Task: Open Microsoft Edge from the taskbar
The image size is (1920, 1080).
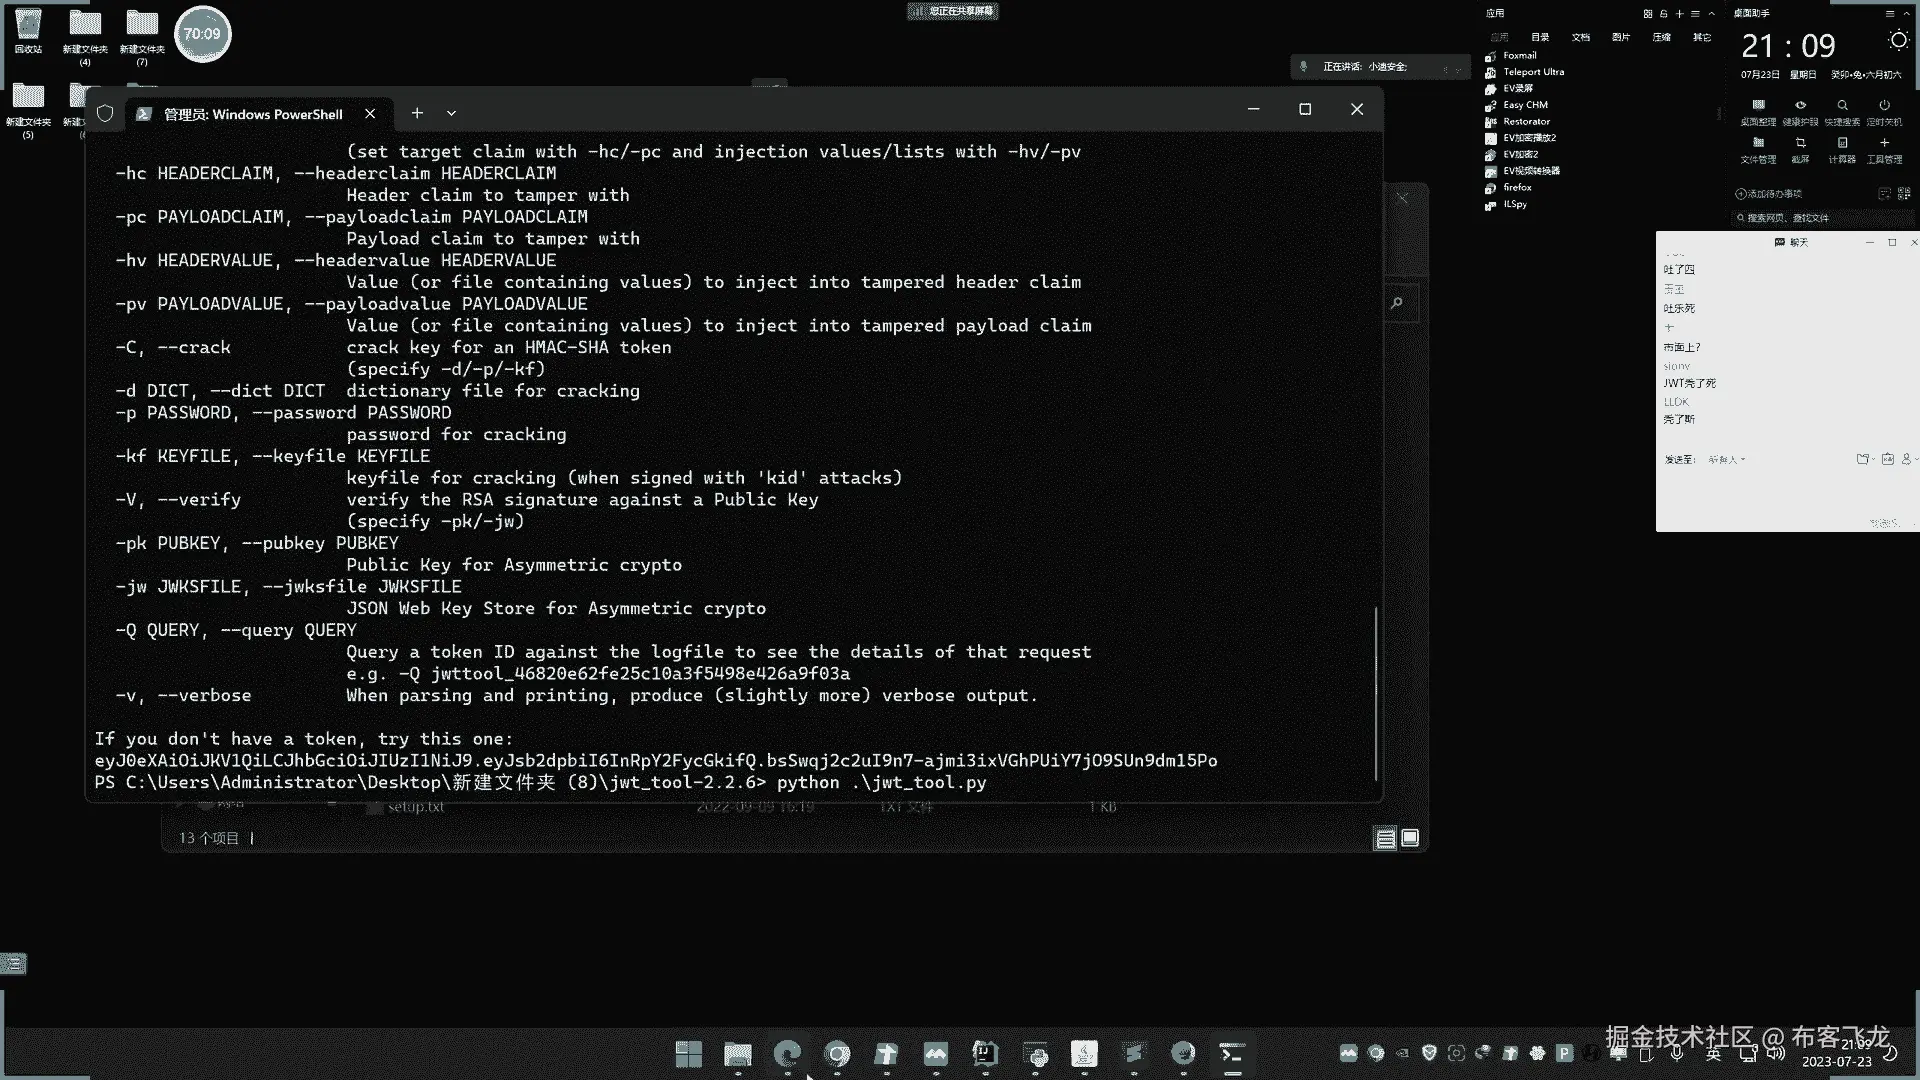Action: 787,1053
